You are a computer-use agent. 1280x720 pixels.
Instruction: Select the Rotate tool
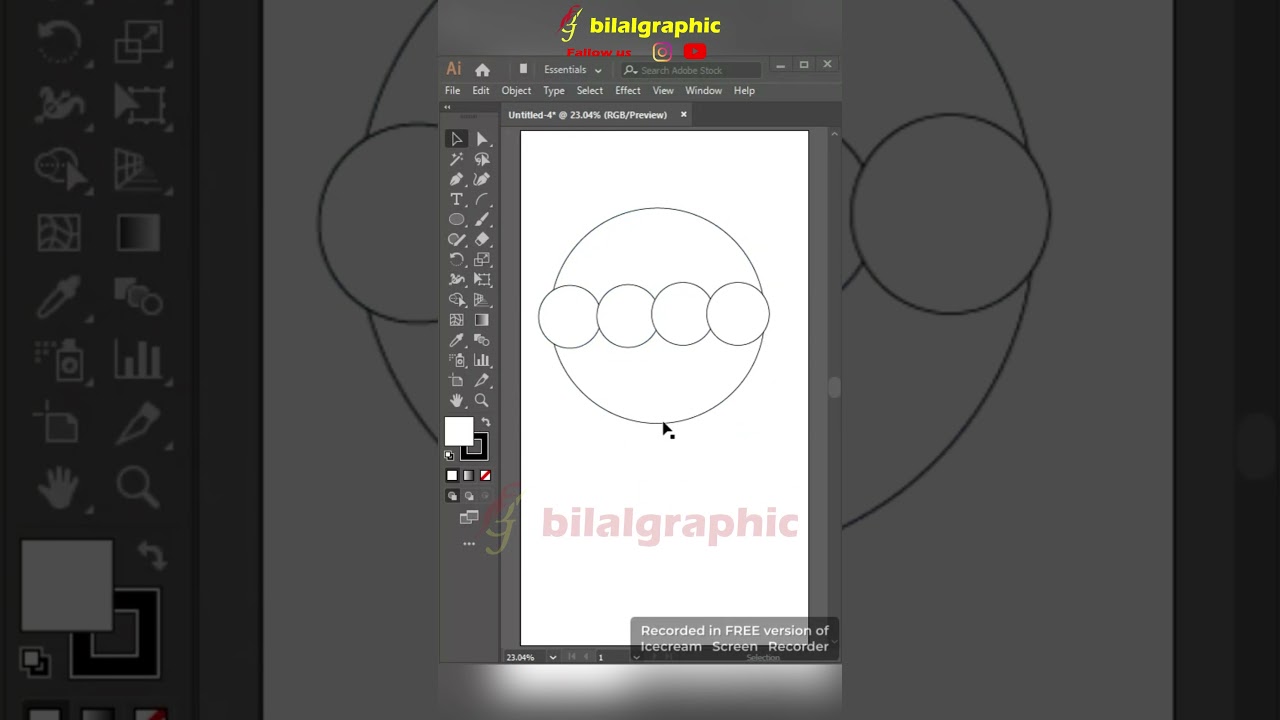457,259
